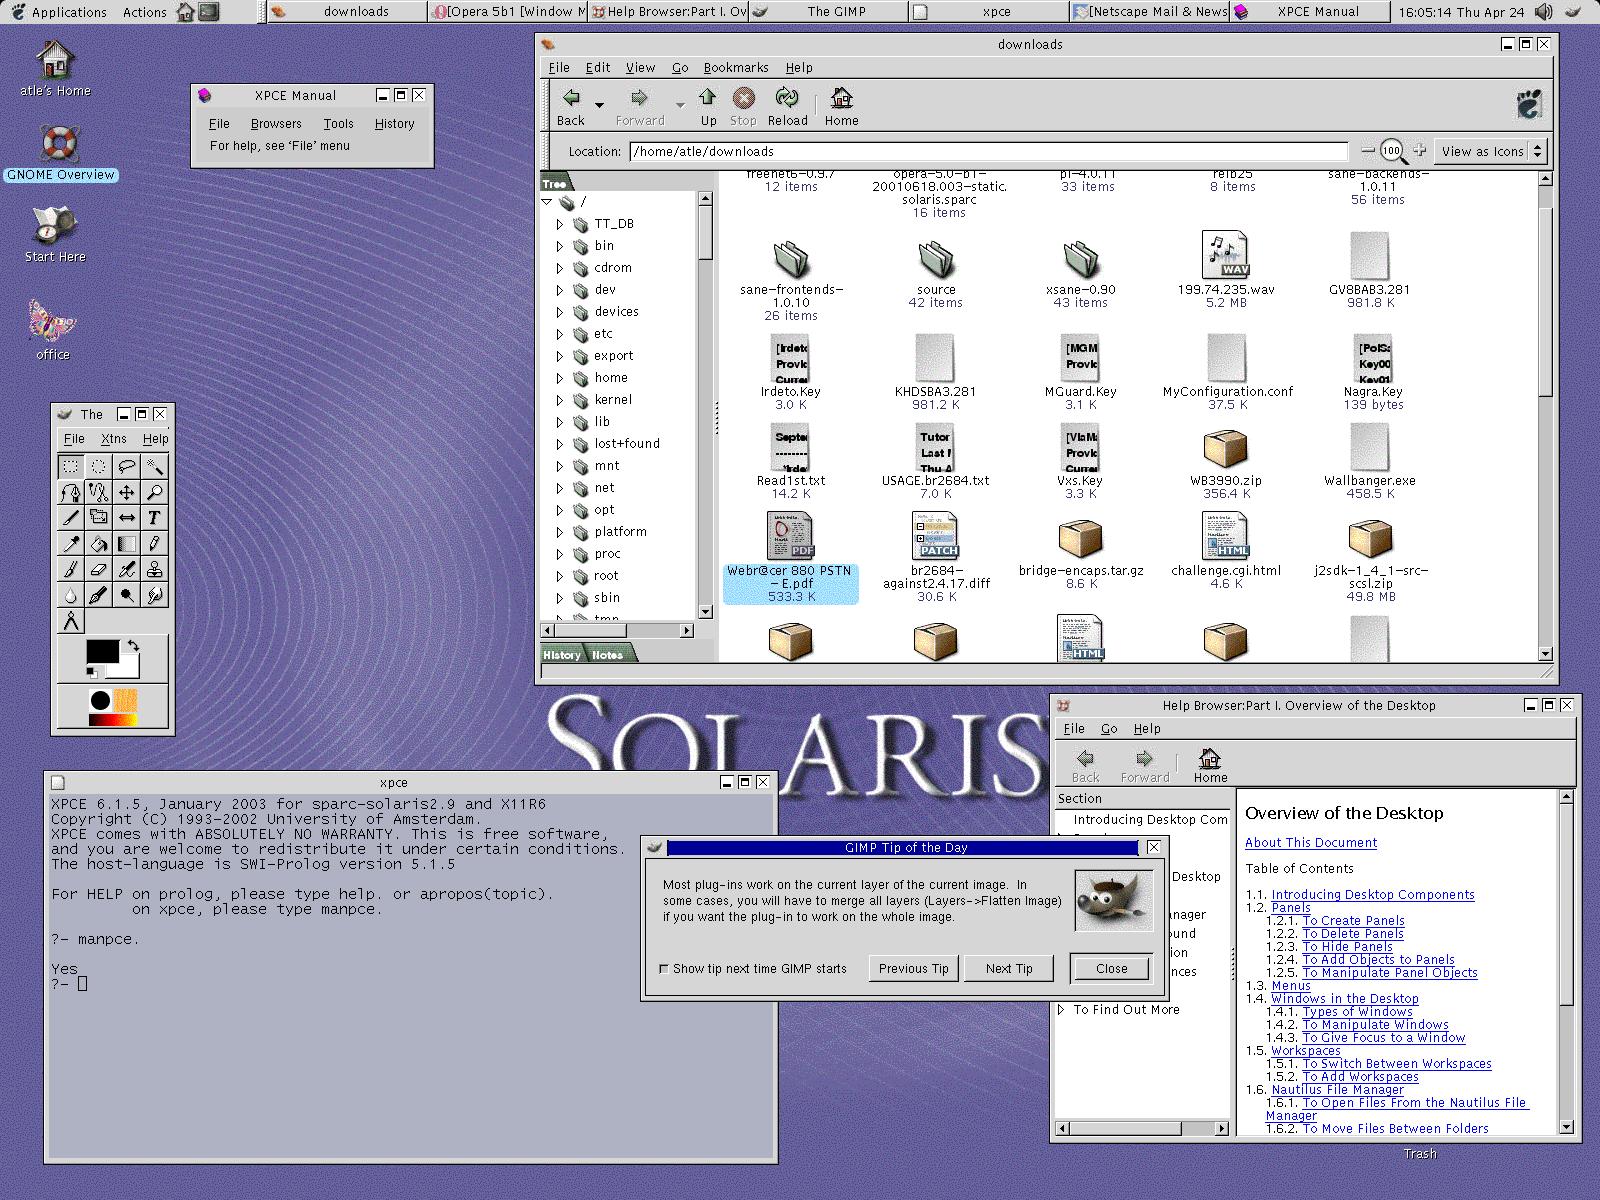This screenshot has width=1600, height=1200.
Task: Expand To Find Out More help section
Action: click(1062, 1010)
